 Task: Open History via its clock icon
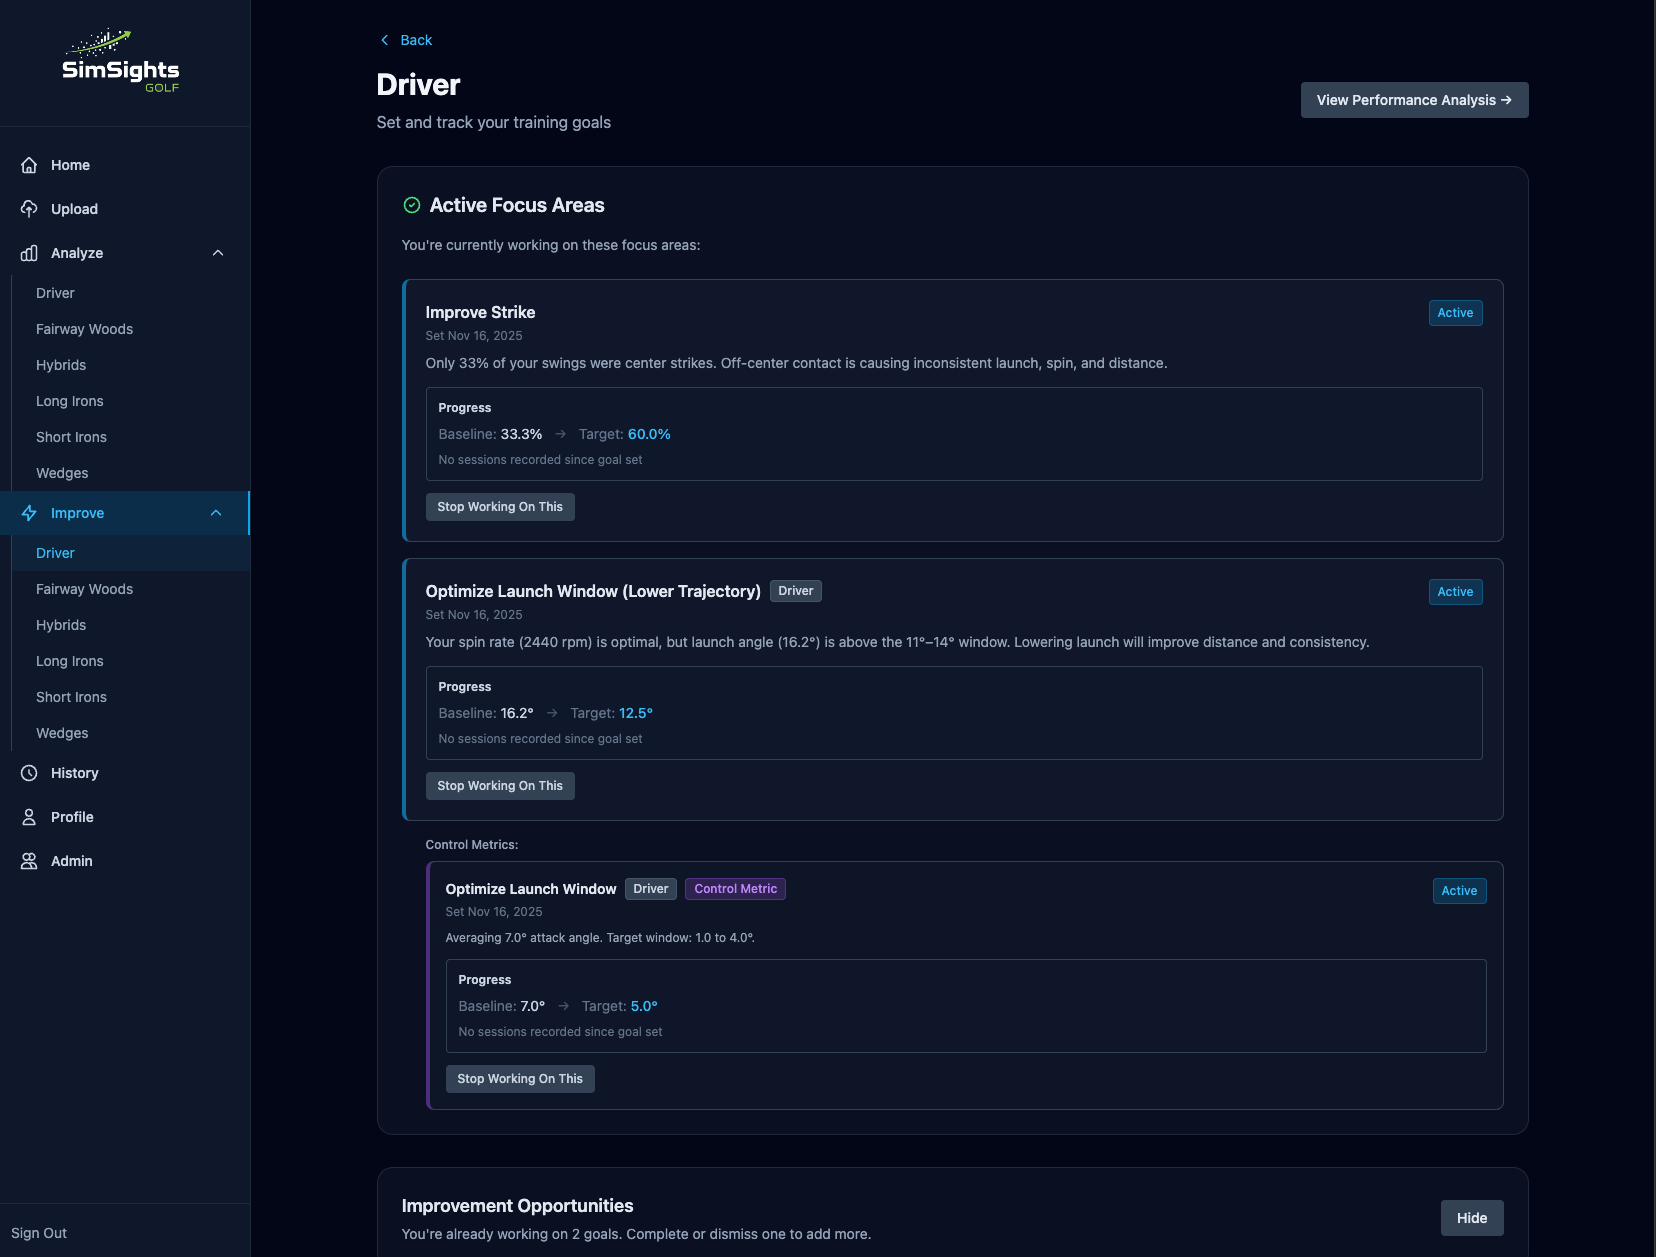point(29,772)
